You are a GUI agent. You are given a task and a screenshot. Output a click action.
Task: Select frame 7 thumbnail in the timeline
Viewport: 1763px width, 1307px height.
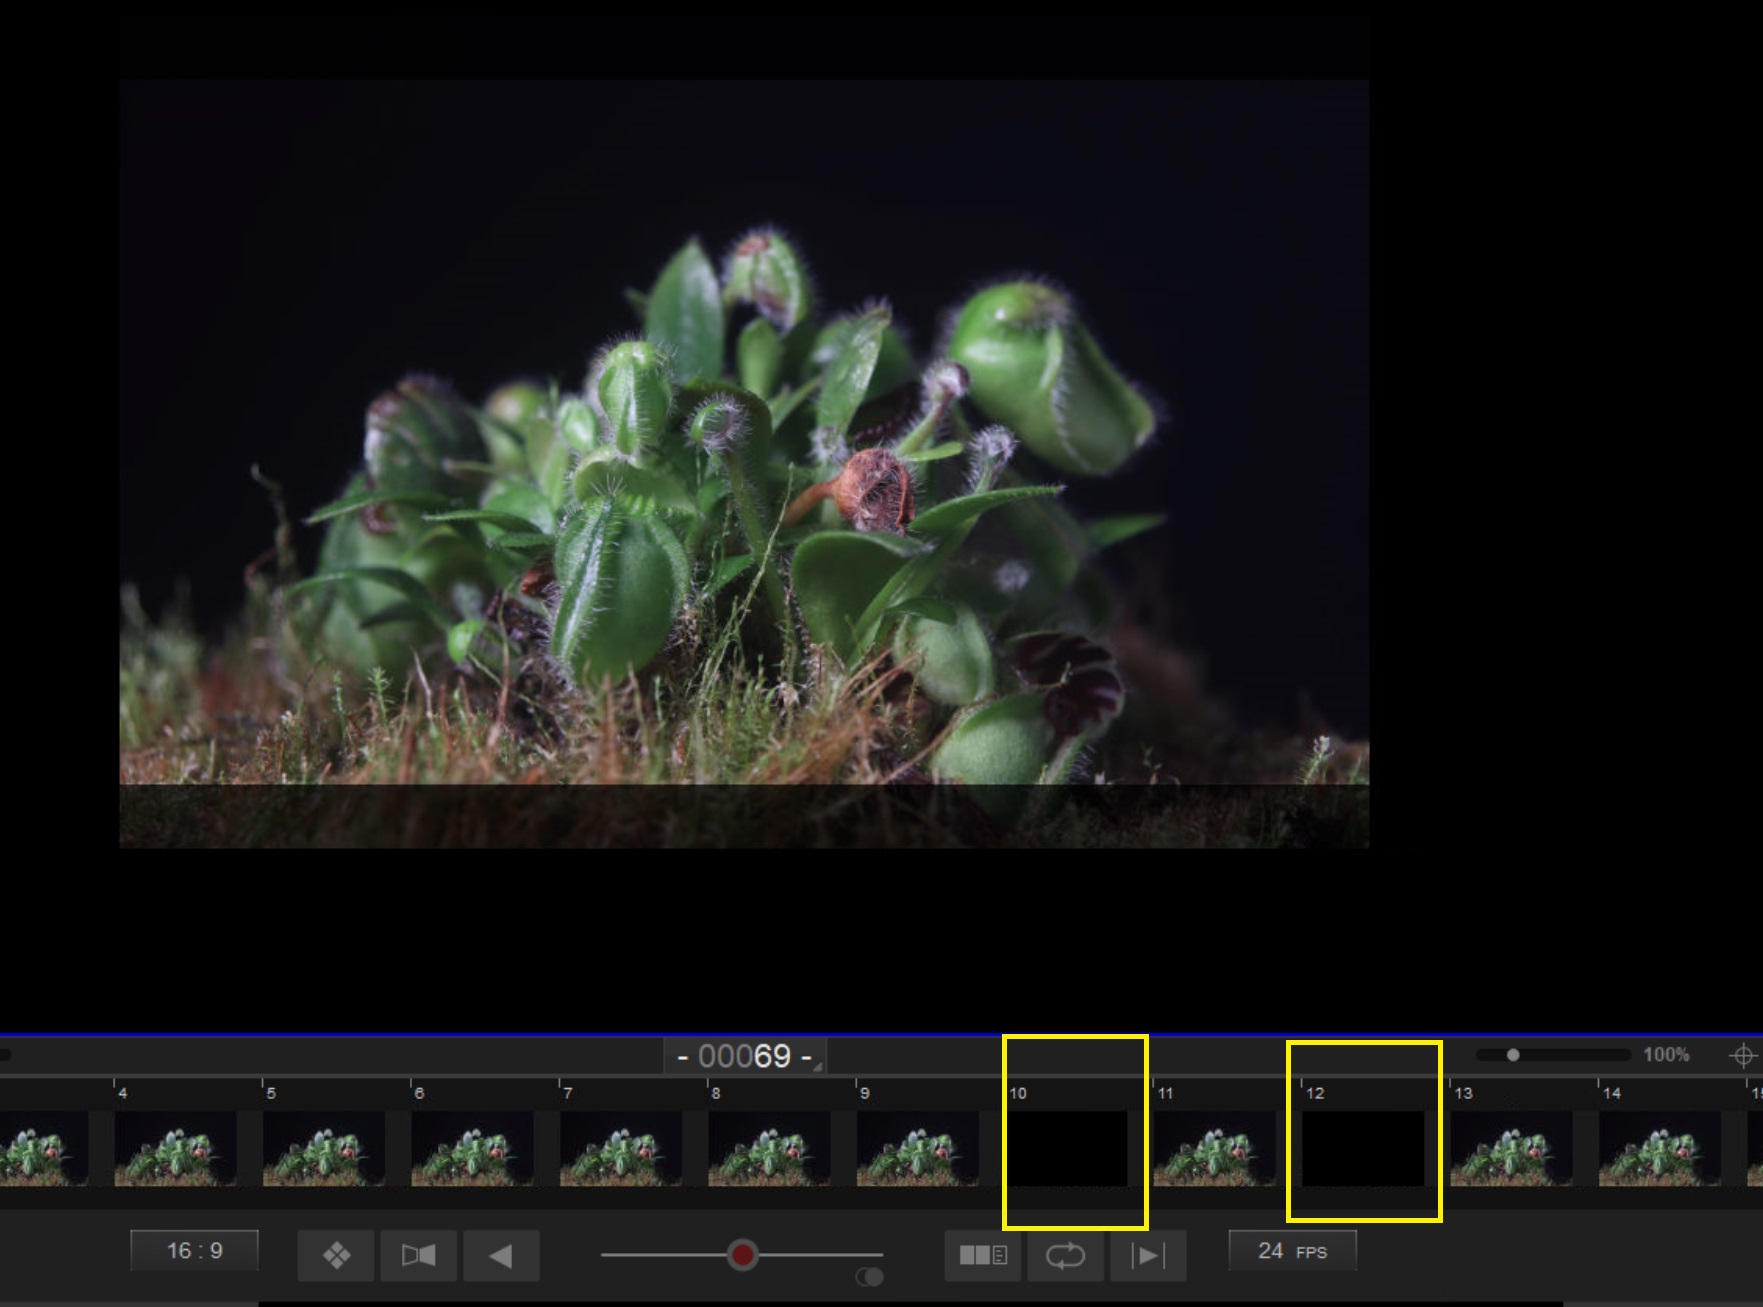coord(621,1148)
